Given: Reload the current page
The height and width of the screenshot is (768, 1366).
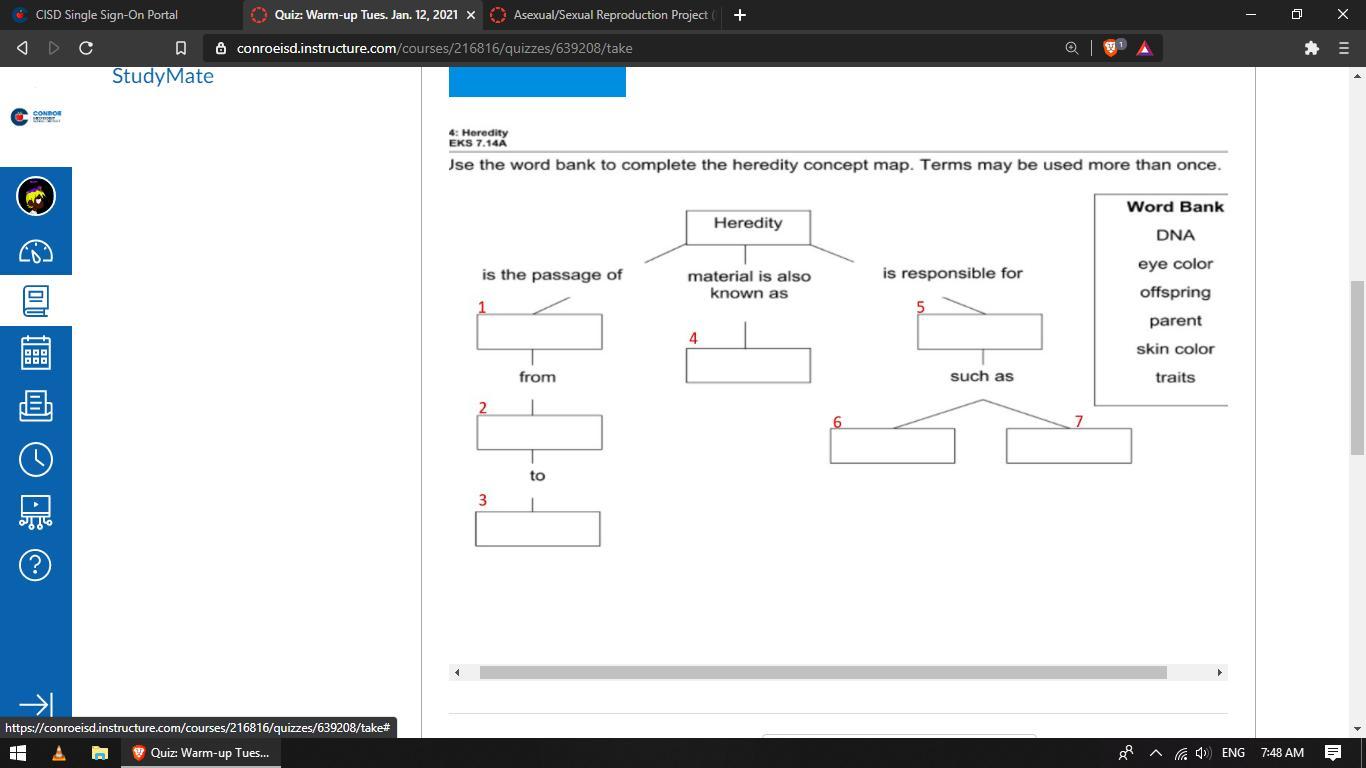Looking at the screenshot, I should coord(86,48).
